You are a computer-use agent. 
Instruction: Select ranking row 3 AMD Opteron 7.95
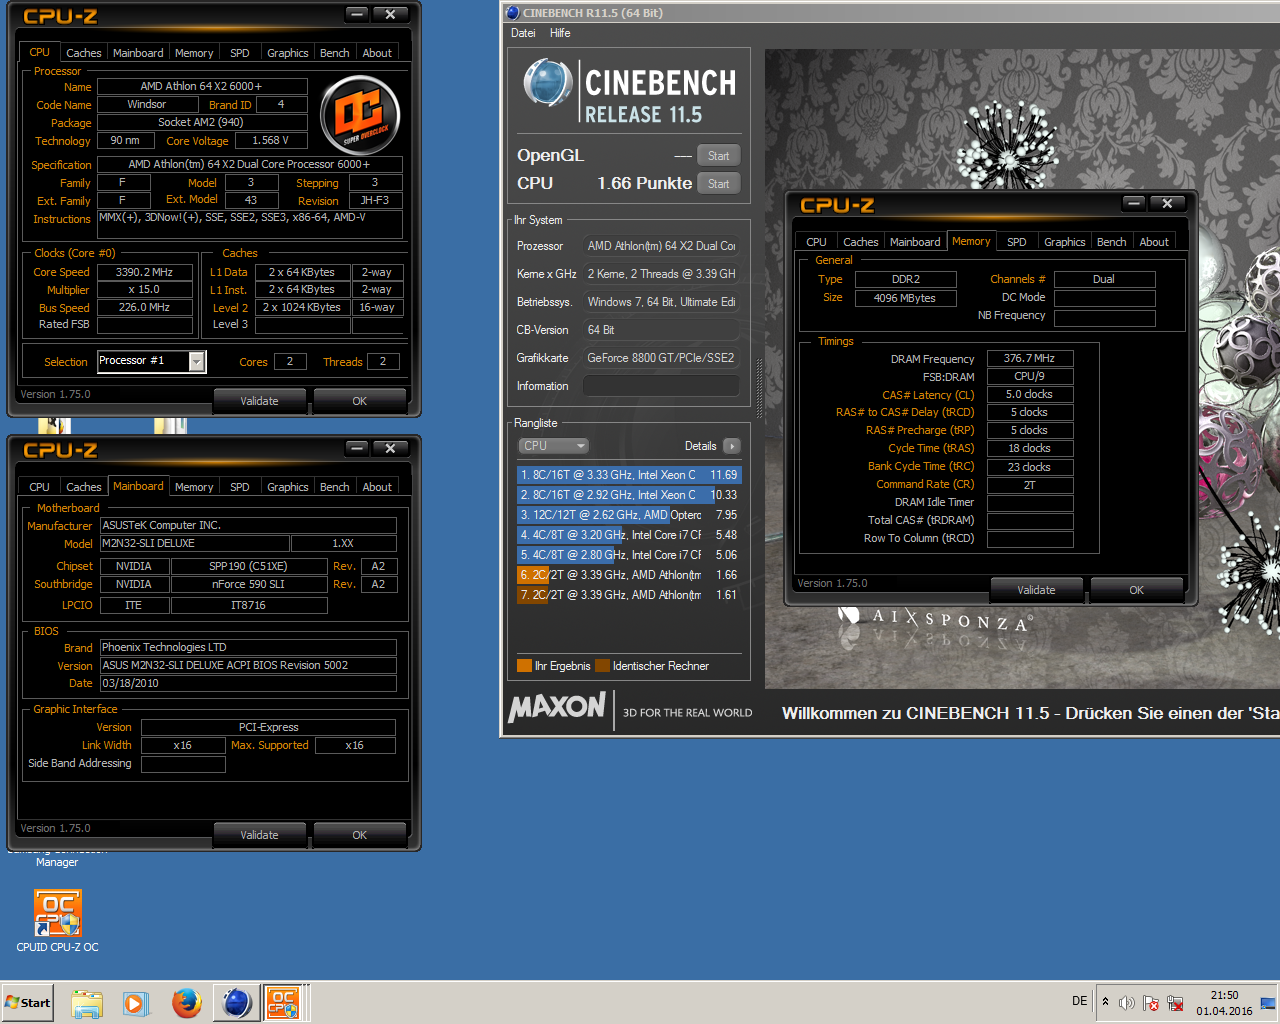[629, 515]
